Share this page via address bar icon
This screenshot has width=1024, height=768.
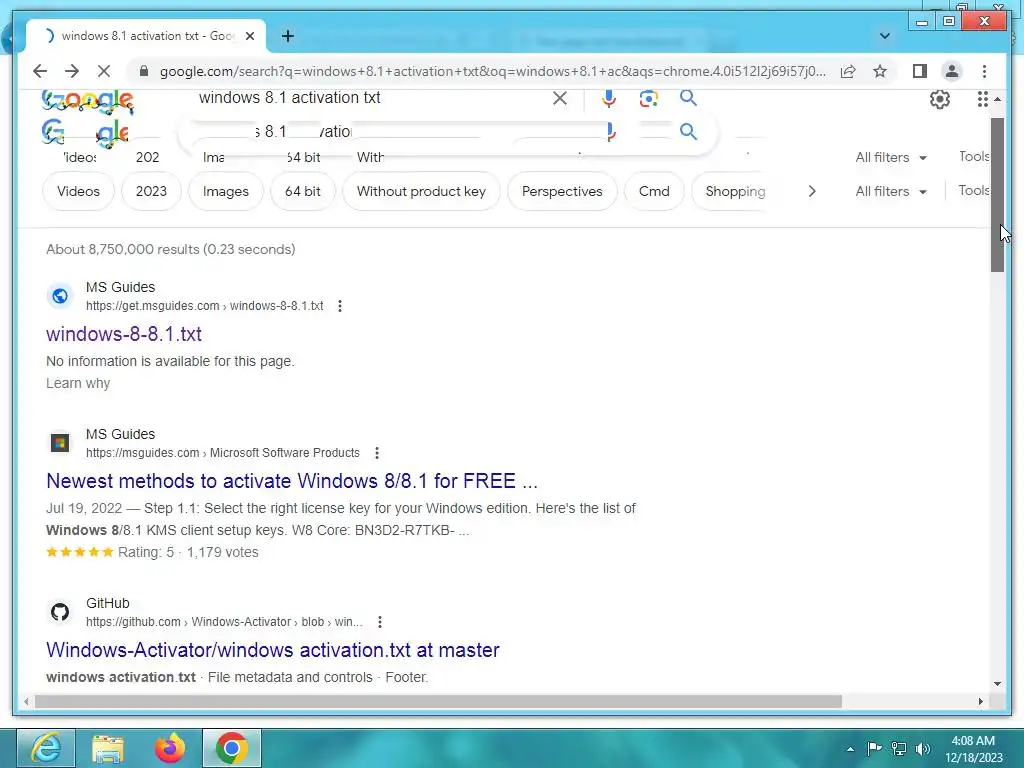(x=848, y=71)
